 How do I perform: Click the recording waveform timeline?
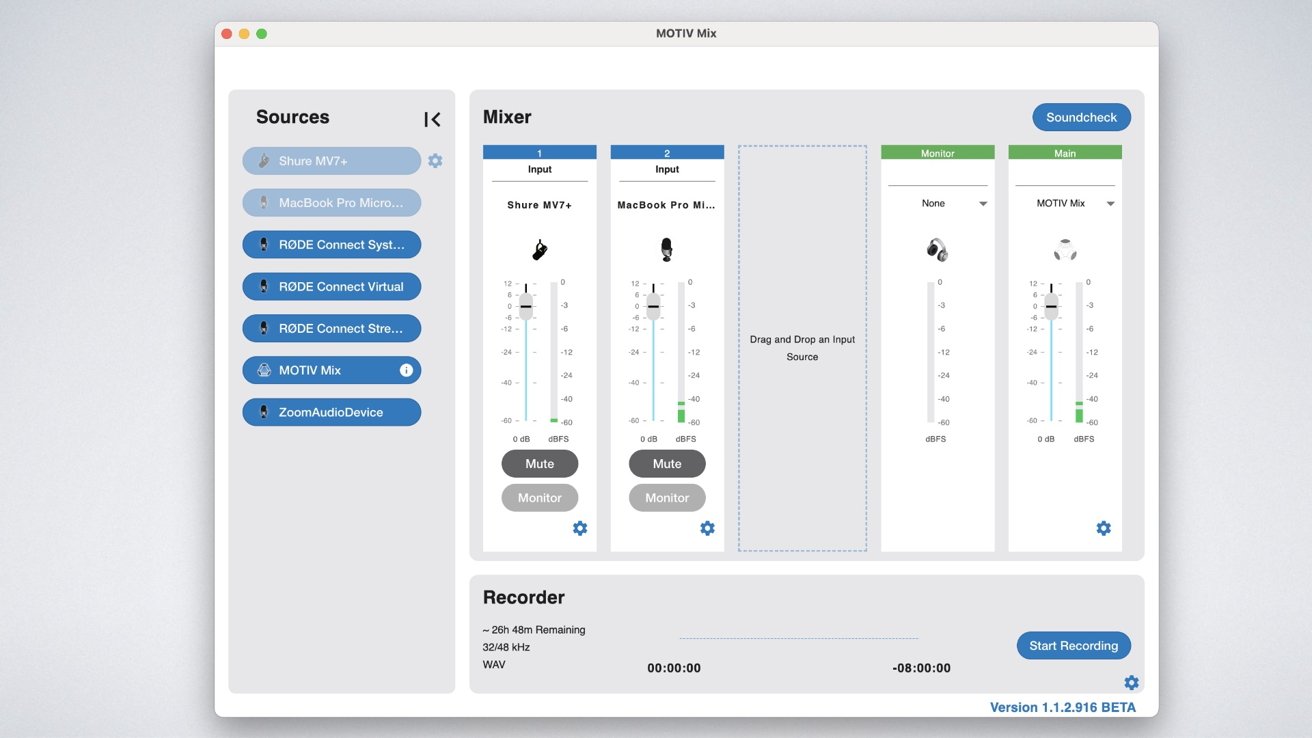(x=798, y=638)
